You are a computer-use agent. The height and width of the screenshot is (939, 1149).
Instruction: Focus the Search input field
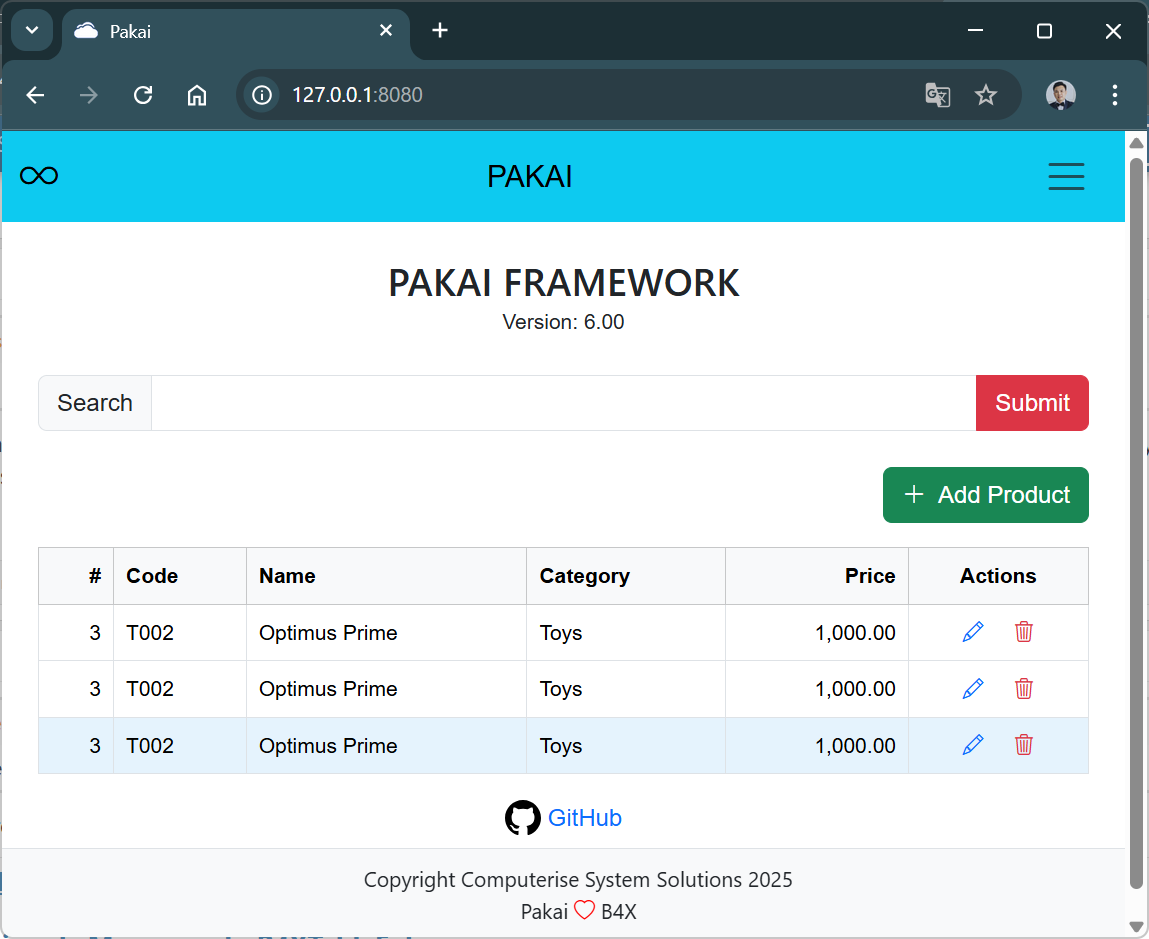click(x=563, y=403)
